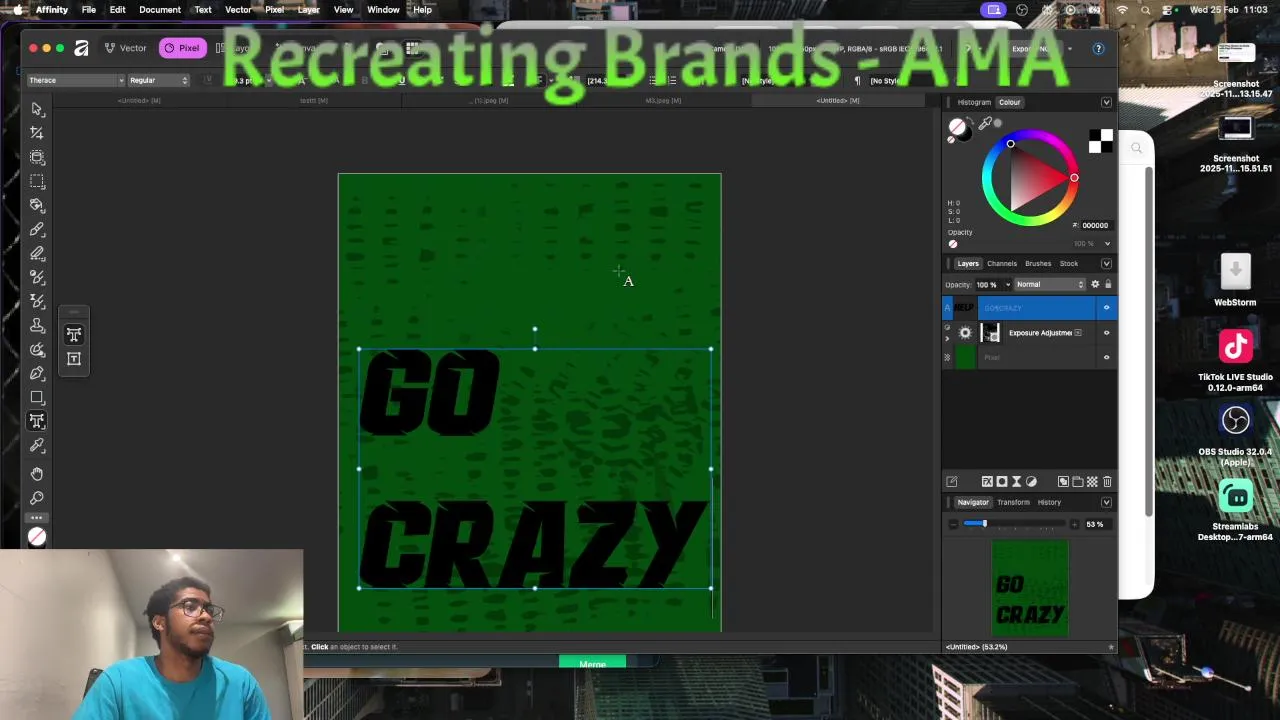Click the Mask Layer icon
Viewport: 1280px width, 720px height.
pos(1001,482)
